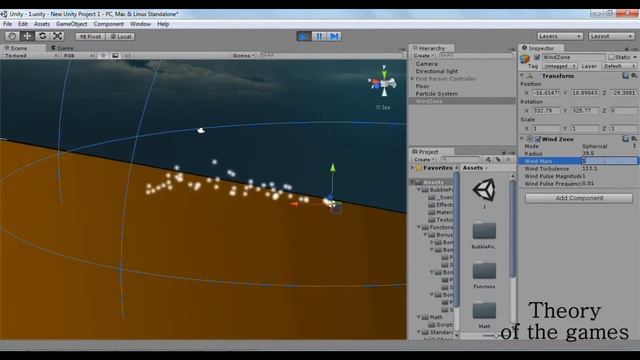The height and width of the screenshot is (360, 640).
Task: Switch to the Inspector tab
Action: 541,48
